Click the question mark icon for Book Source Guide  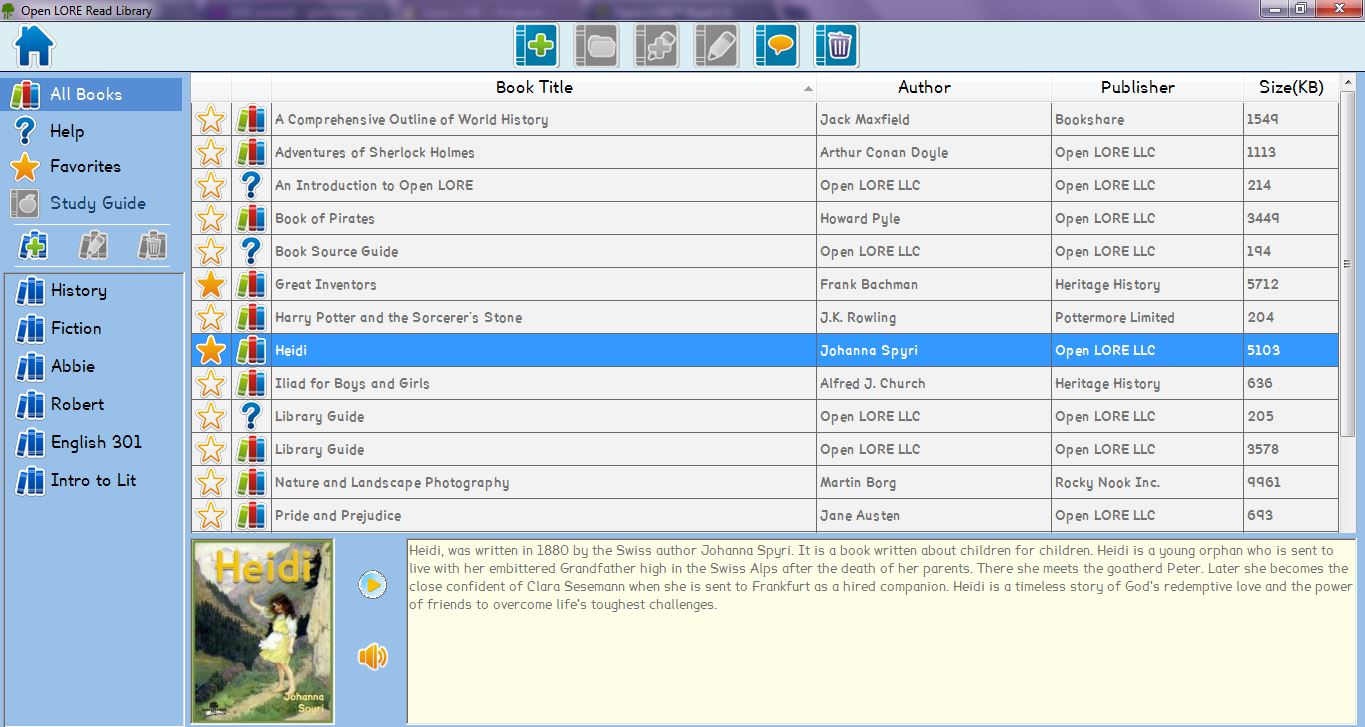tap(251, 251)
